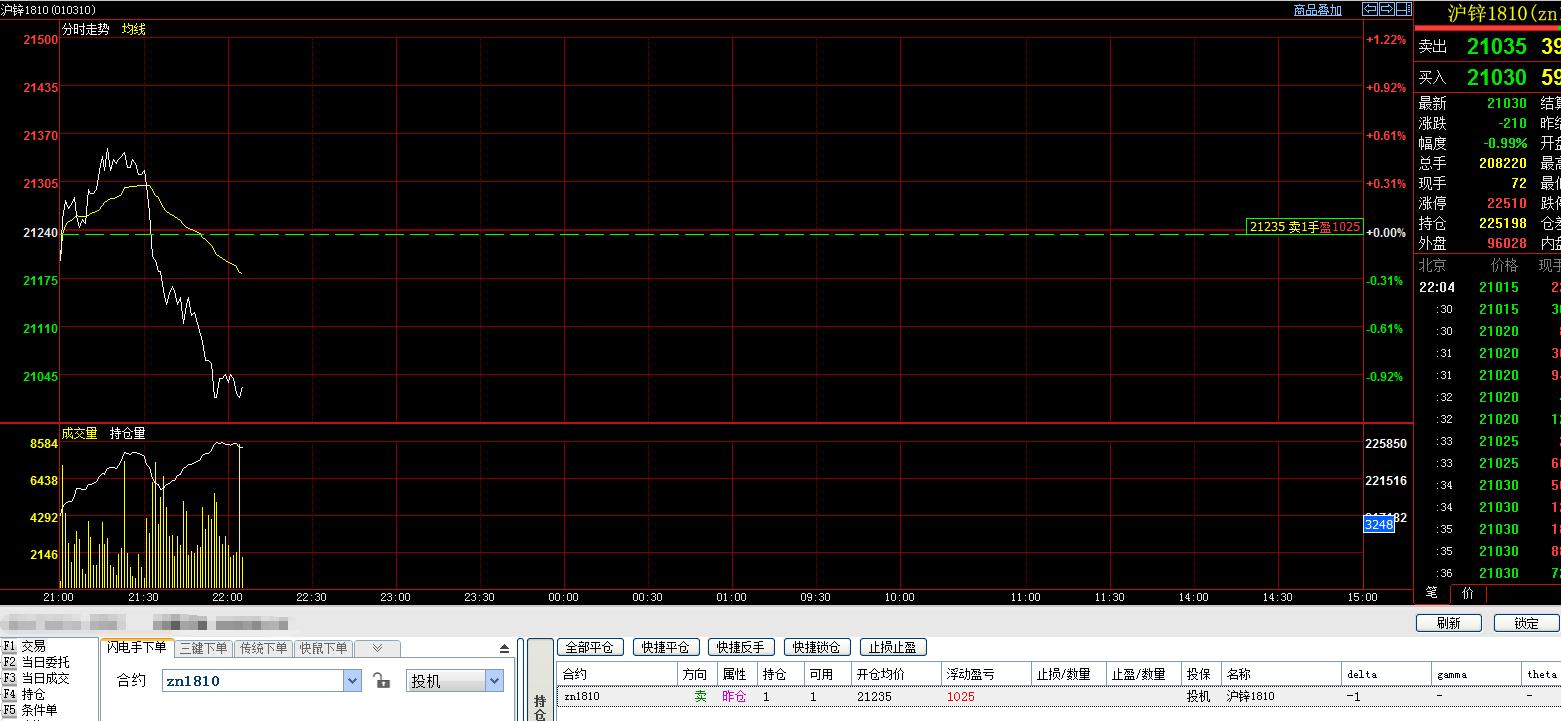
Task: Click the blue 3248 volume marker
Action: [1379, 524]
